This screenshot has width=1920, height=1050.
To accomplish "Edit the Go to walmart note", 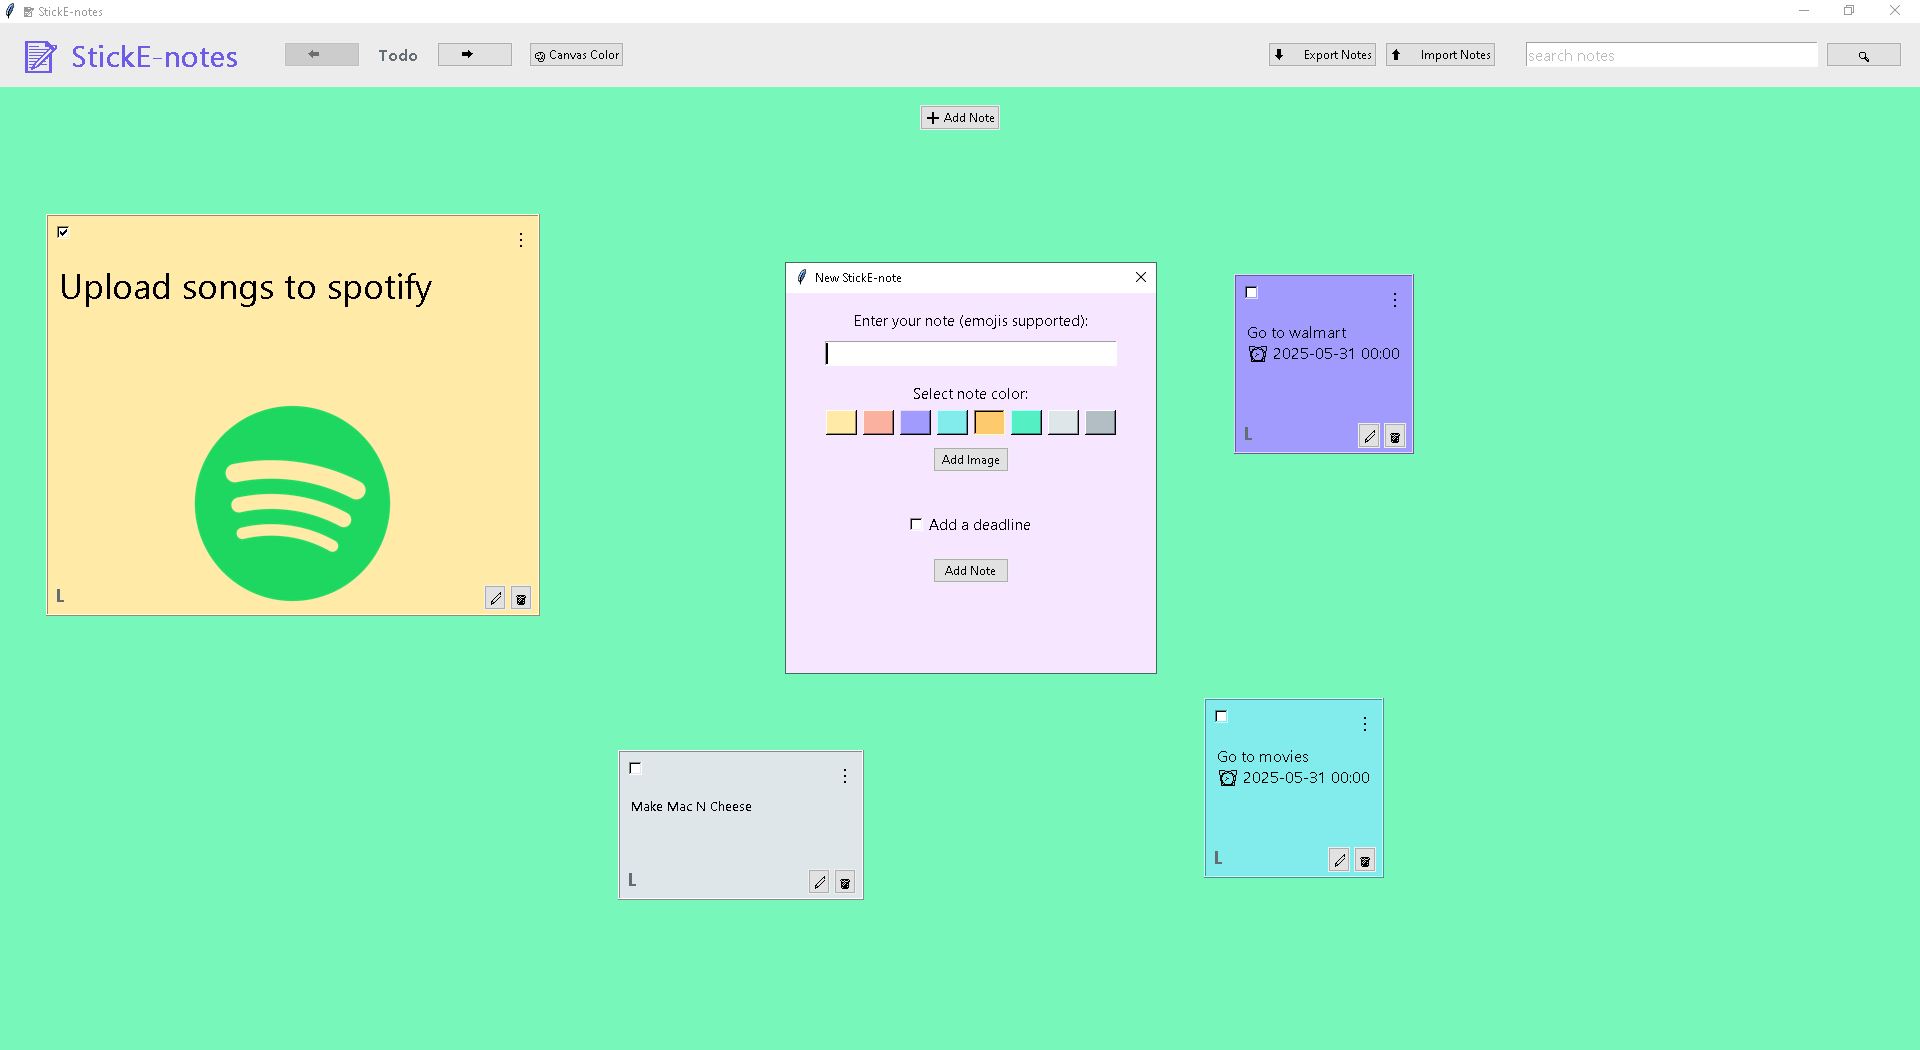I will [x=1369, y=436].
